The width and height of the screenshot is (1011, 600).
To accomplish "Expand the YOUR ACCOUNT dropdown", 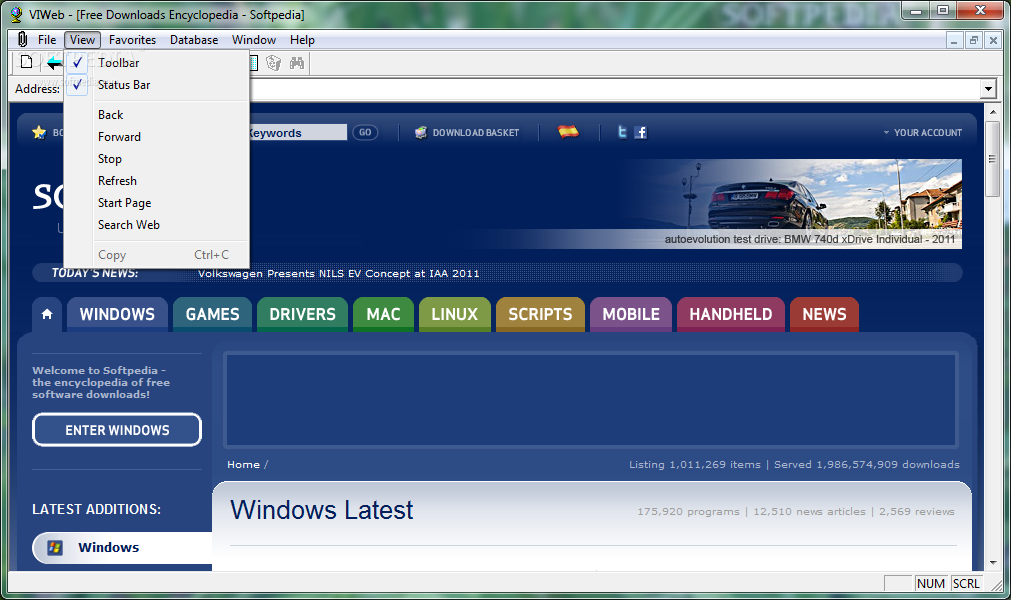I will click(923, 132).
